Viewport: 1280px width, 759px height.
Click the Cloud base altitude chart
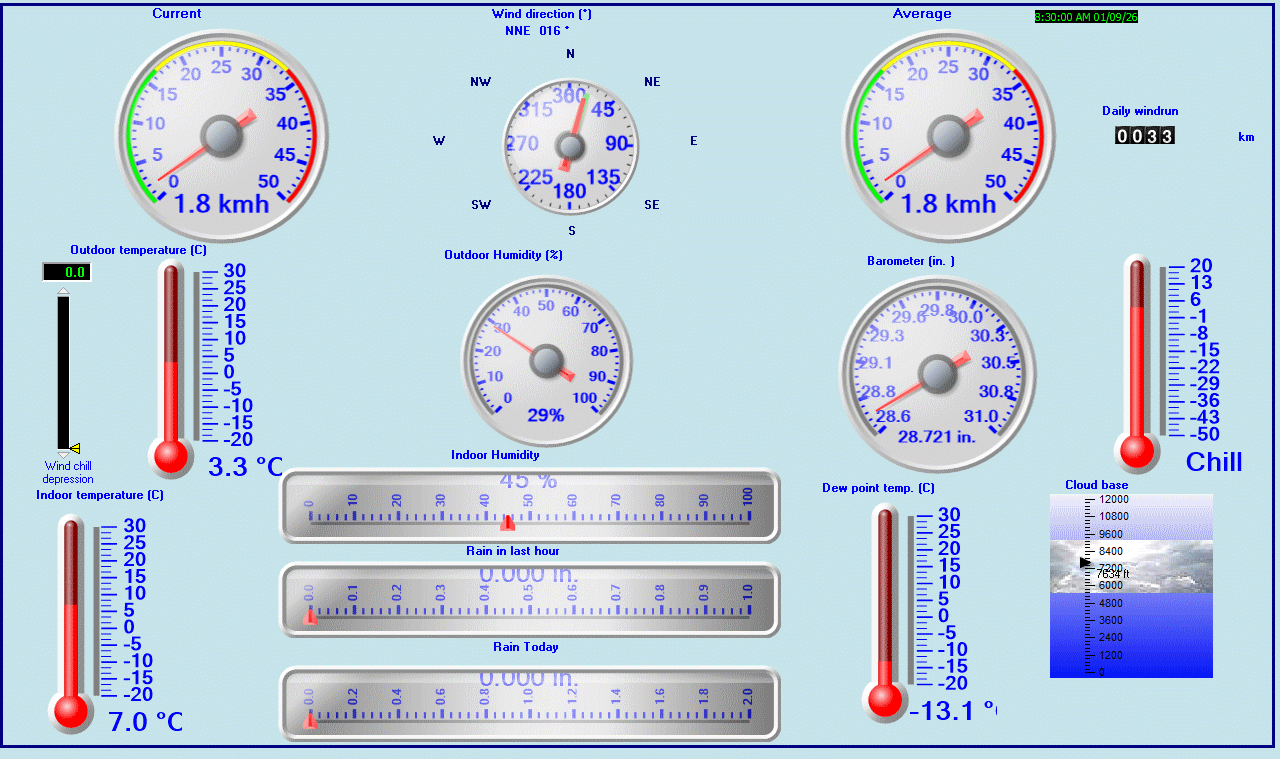pos(1131,586)
